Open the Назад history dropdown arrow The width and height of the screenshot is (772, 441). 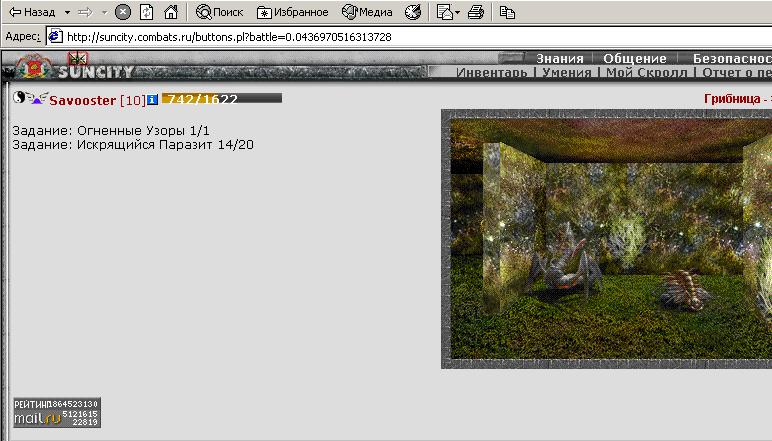pos(67,12)
